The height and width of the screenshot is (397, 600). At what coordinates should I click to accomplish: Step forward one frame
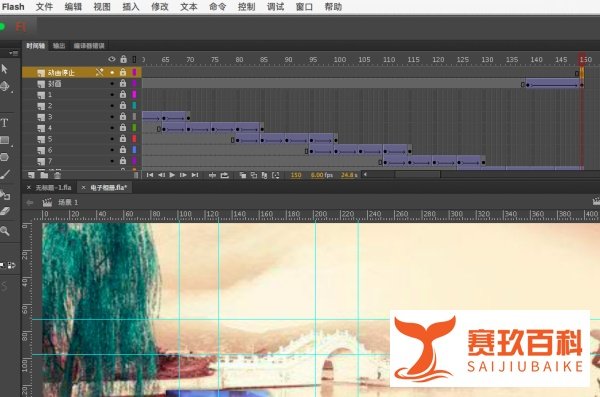point(183,175)
